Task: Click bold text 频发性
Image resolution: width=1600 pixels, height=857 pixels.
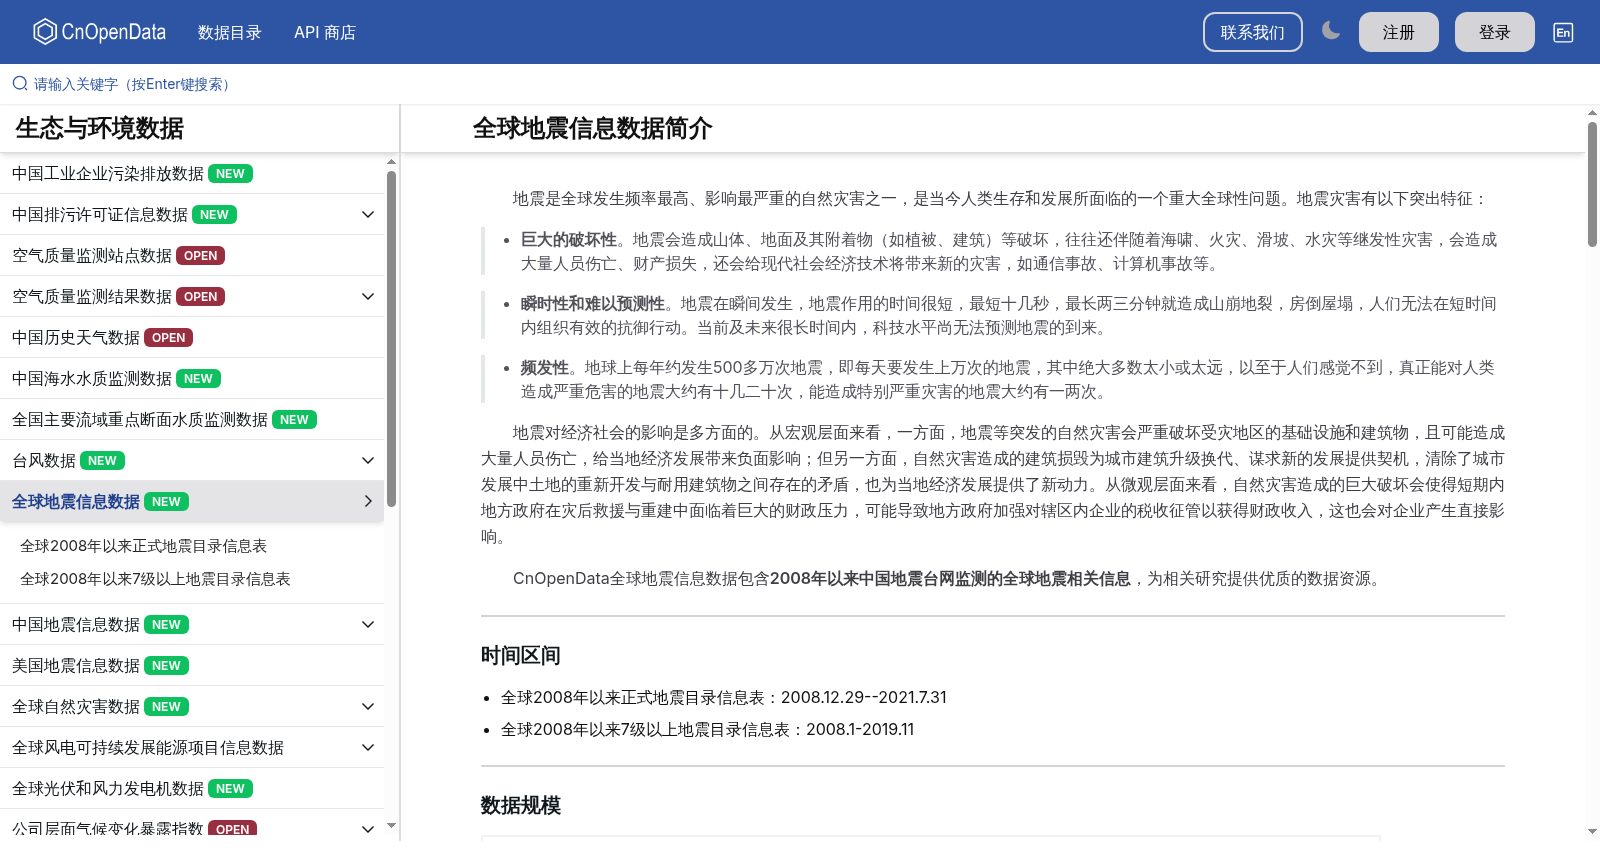Action: pos(545,368)
